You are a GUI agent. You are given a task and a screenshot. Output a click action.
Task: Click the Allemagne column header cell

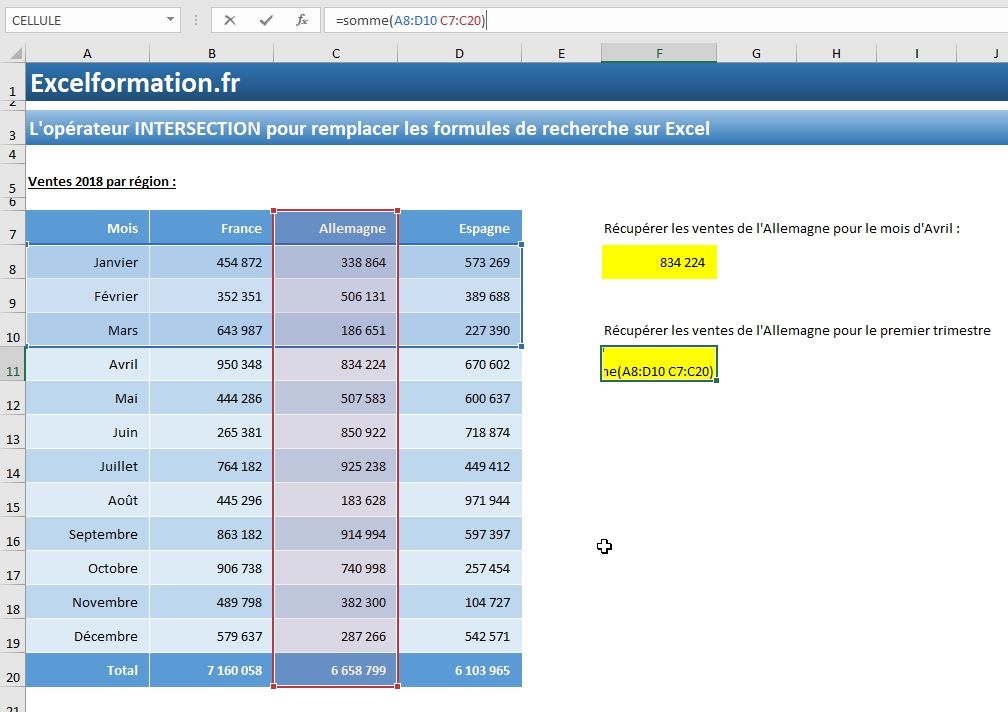coord(337,228)
